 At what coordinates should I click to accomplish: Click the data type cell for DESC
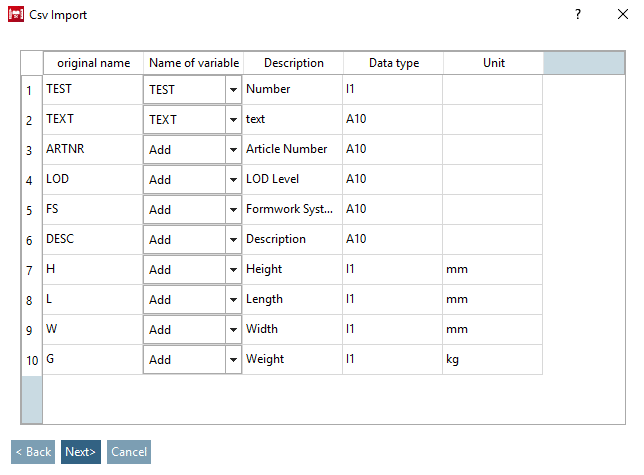tap(392, 239)
